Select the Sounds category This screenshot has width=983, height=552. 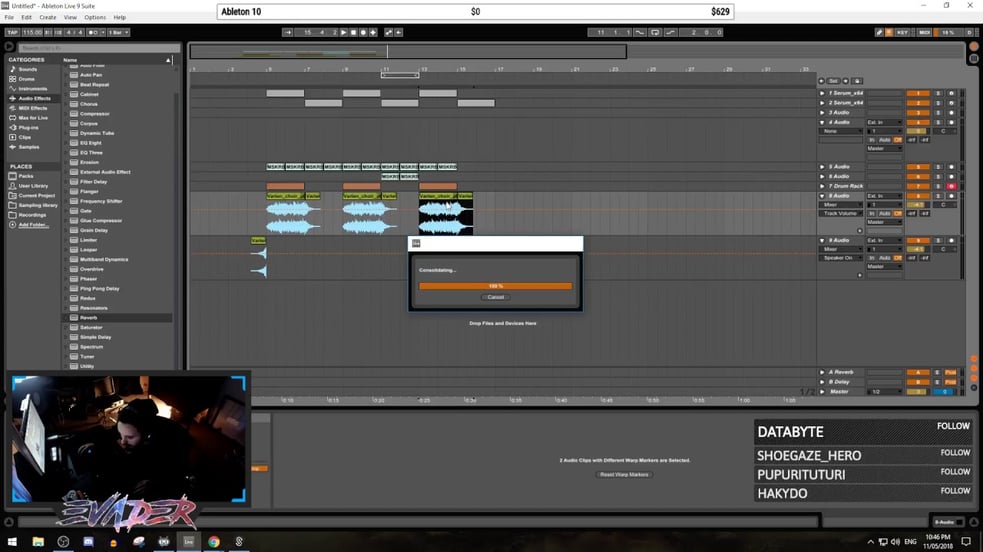point(28,69)
